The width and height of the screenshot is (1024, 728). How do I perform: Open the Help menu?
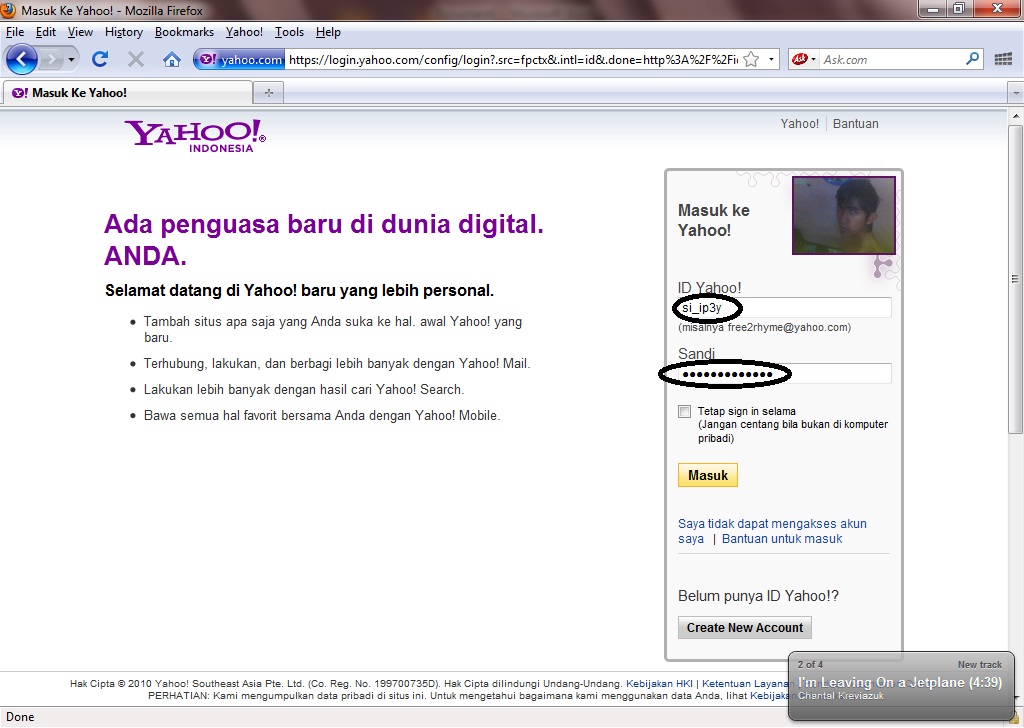[328, 32]
